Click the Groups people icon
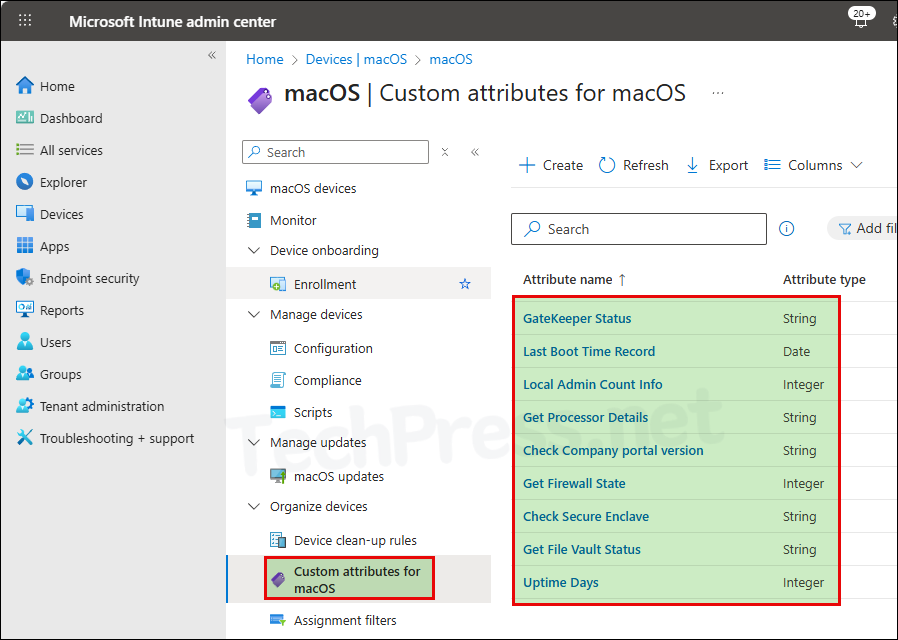This screenshot has height=640, width=898. 25,374
